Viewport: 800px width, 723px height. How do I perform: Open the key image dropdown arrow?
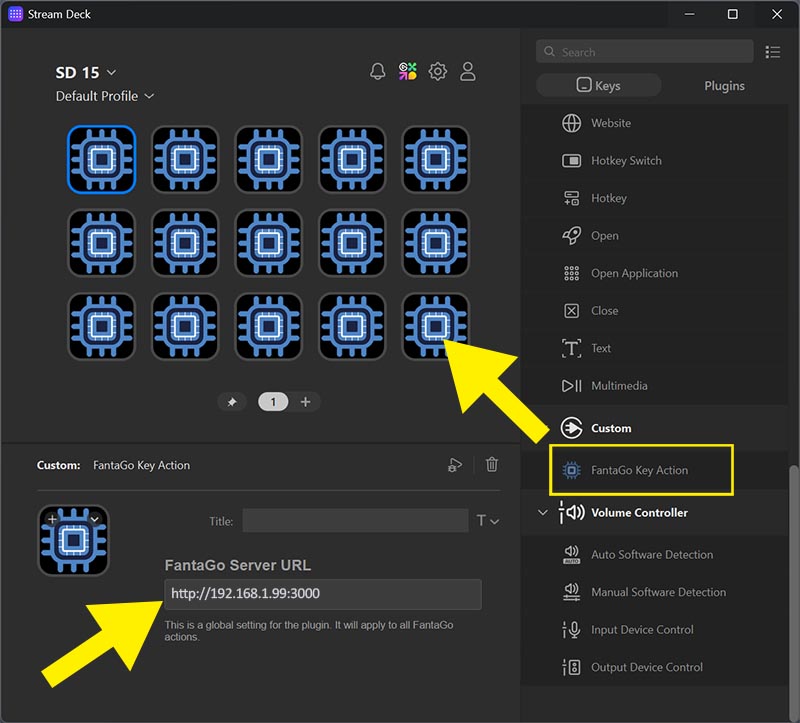point(95,519)
